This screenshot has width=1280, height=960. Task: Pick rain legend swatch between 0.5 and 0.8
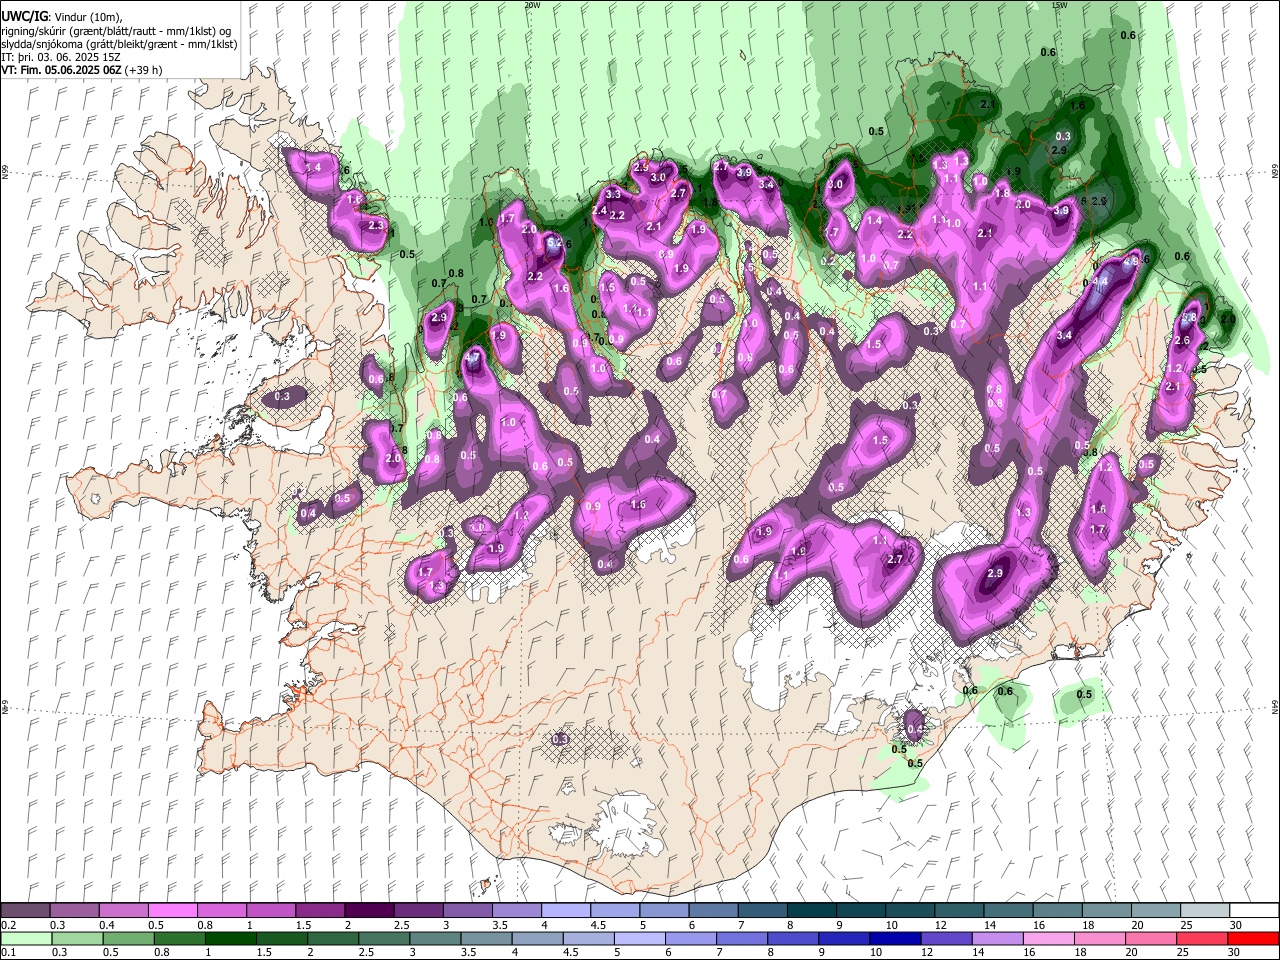(x=129, y=938)
